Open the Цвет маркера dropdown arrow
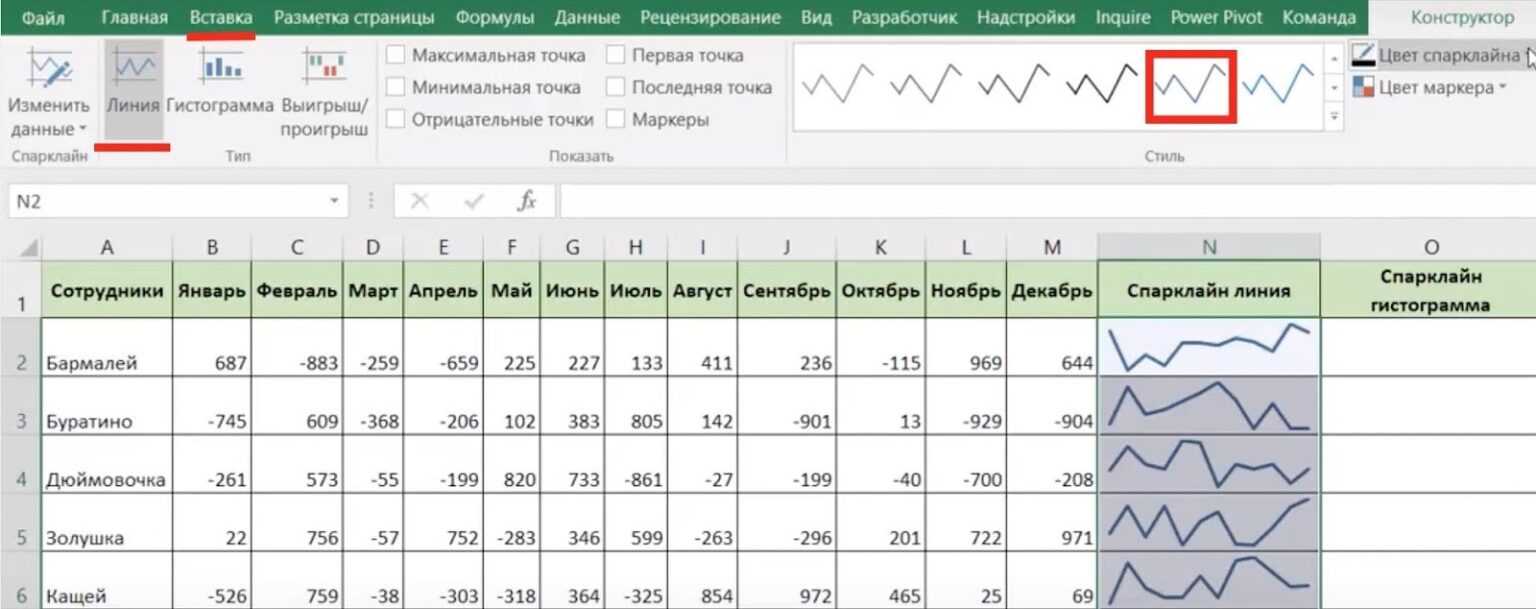Screen dimensions: 1536x609 [x=1503, y=88]
